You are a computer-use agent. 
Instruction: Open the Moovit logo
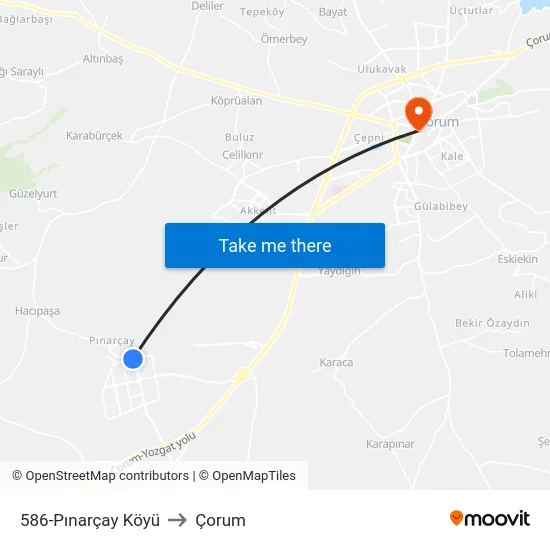pos(490,519)
